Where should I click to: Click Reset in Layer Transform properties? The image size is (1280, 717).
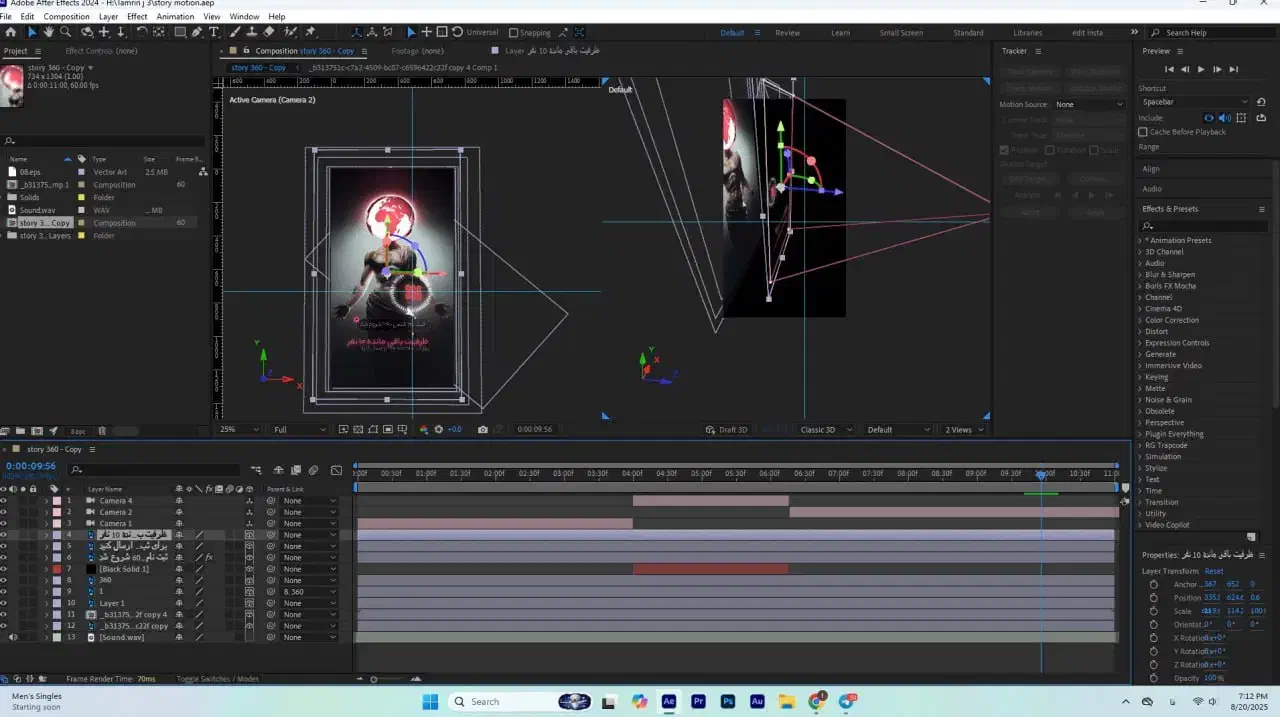pyautogui.click(x=1213, y=571)
